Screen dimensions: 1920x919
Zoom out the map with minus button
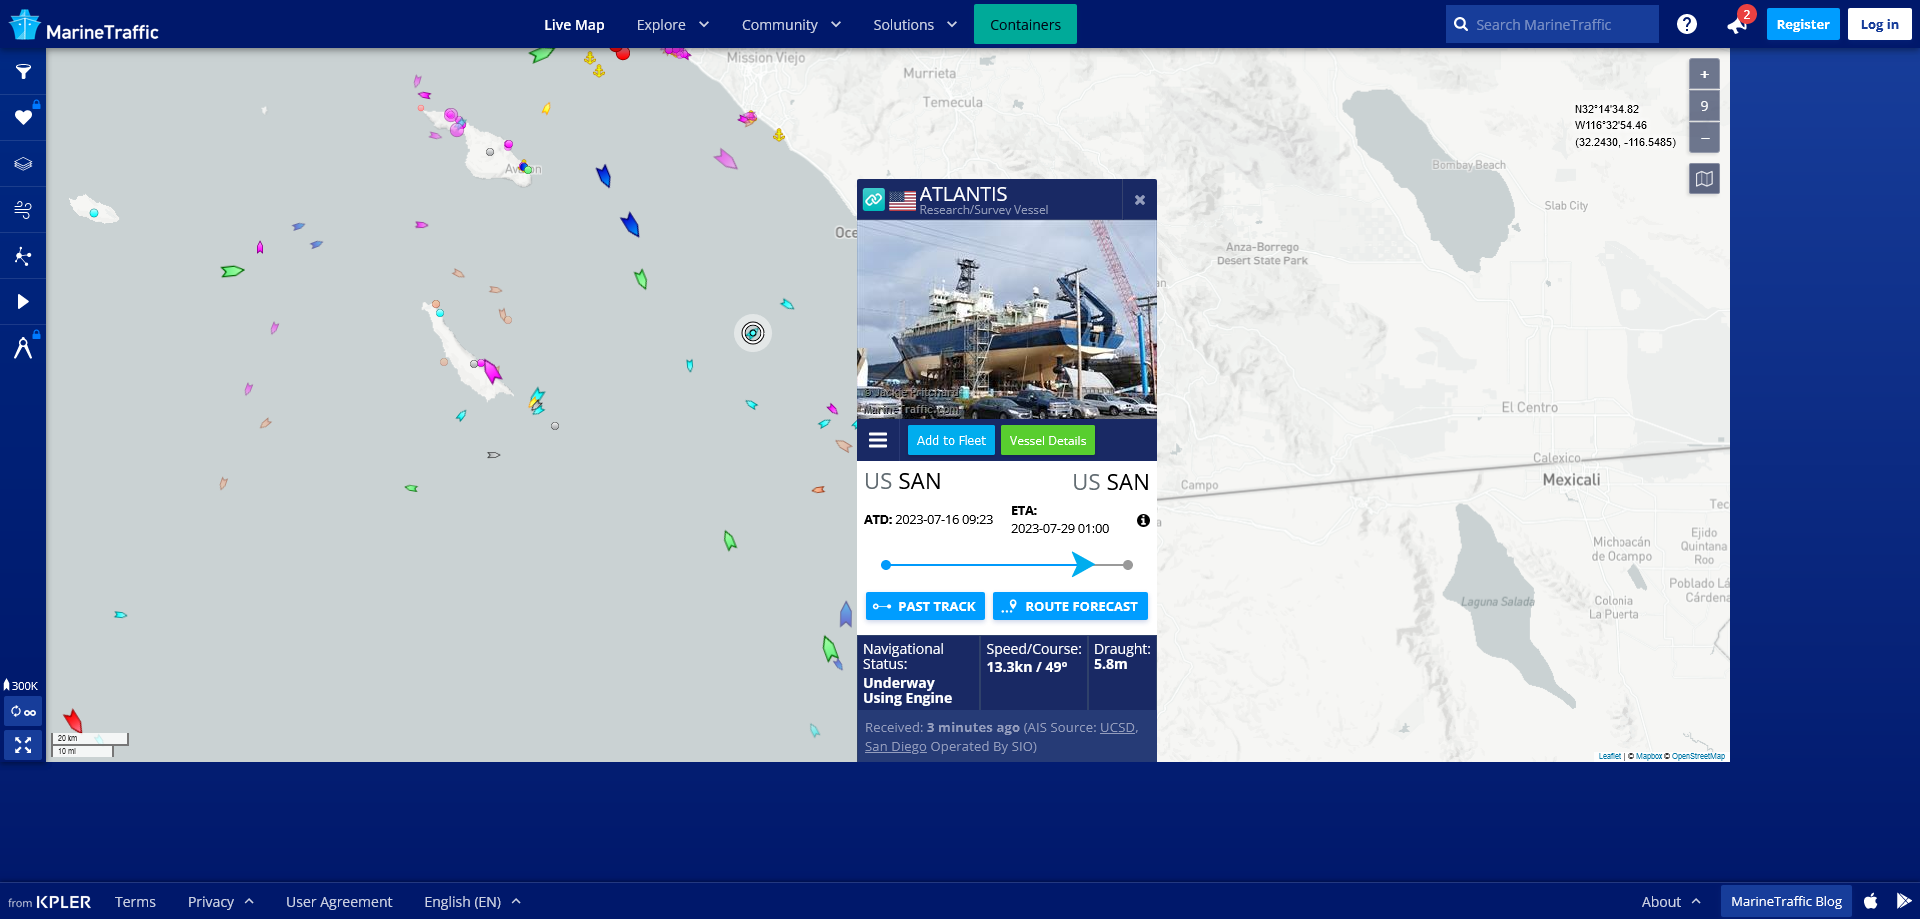(1704, 137)
